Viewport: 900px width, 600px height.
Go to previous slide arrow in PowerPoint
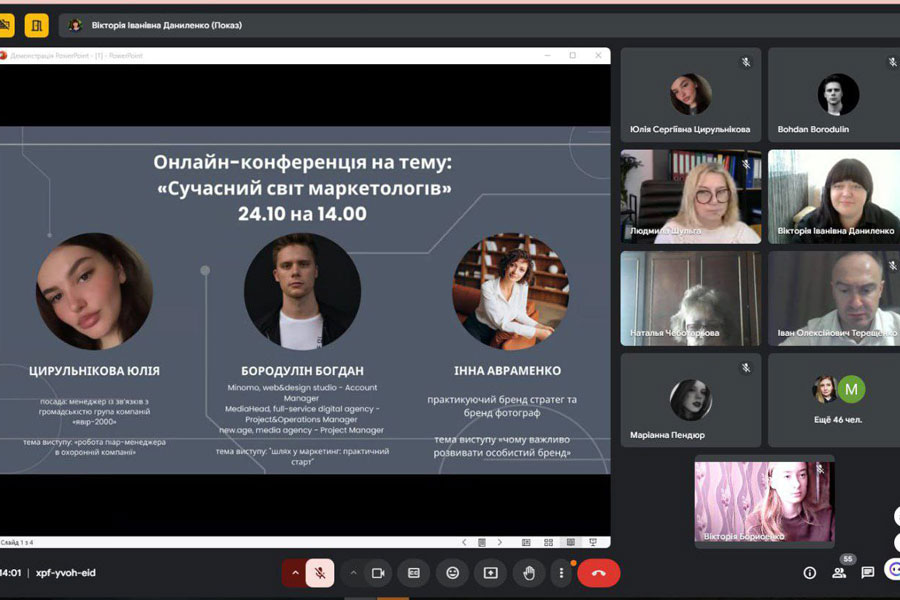(464, 542)
